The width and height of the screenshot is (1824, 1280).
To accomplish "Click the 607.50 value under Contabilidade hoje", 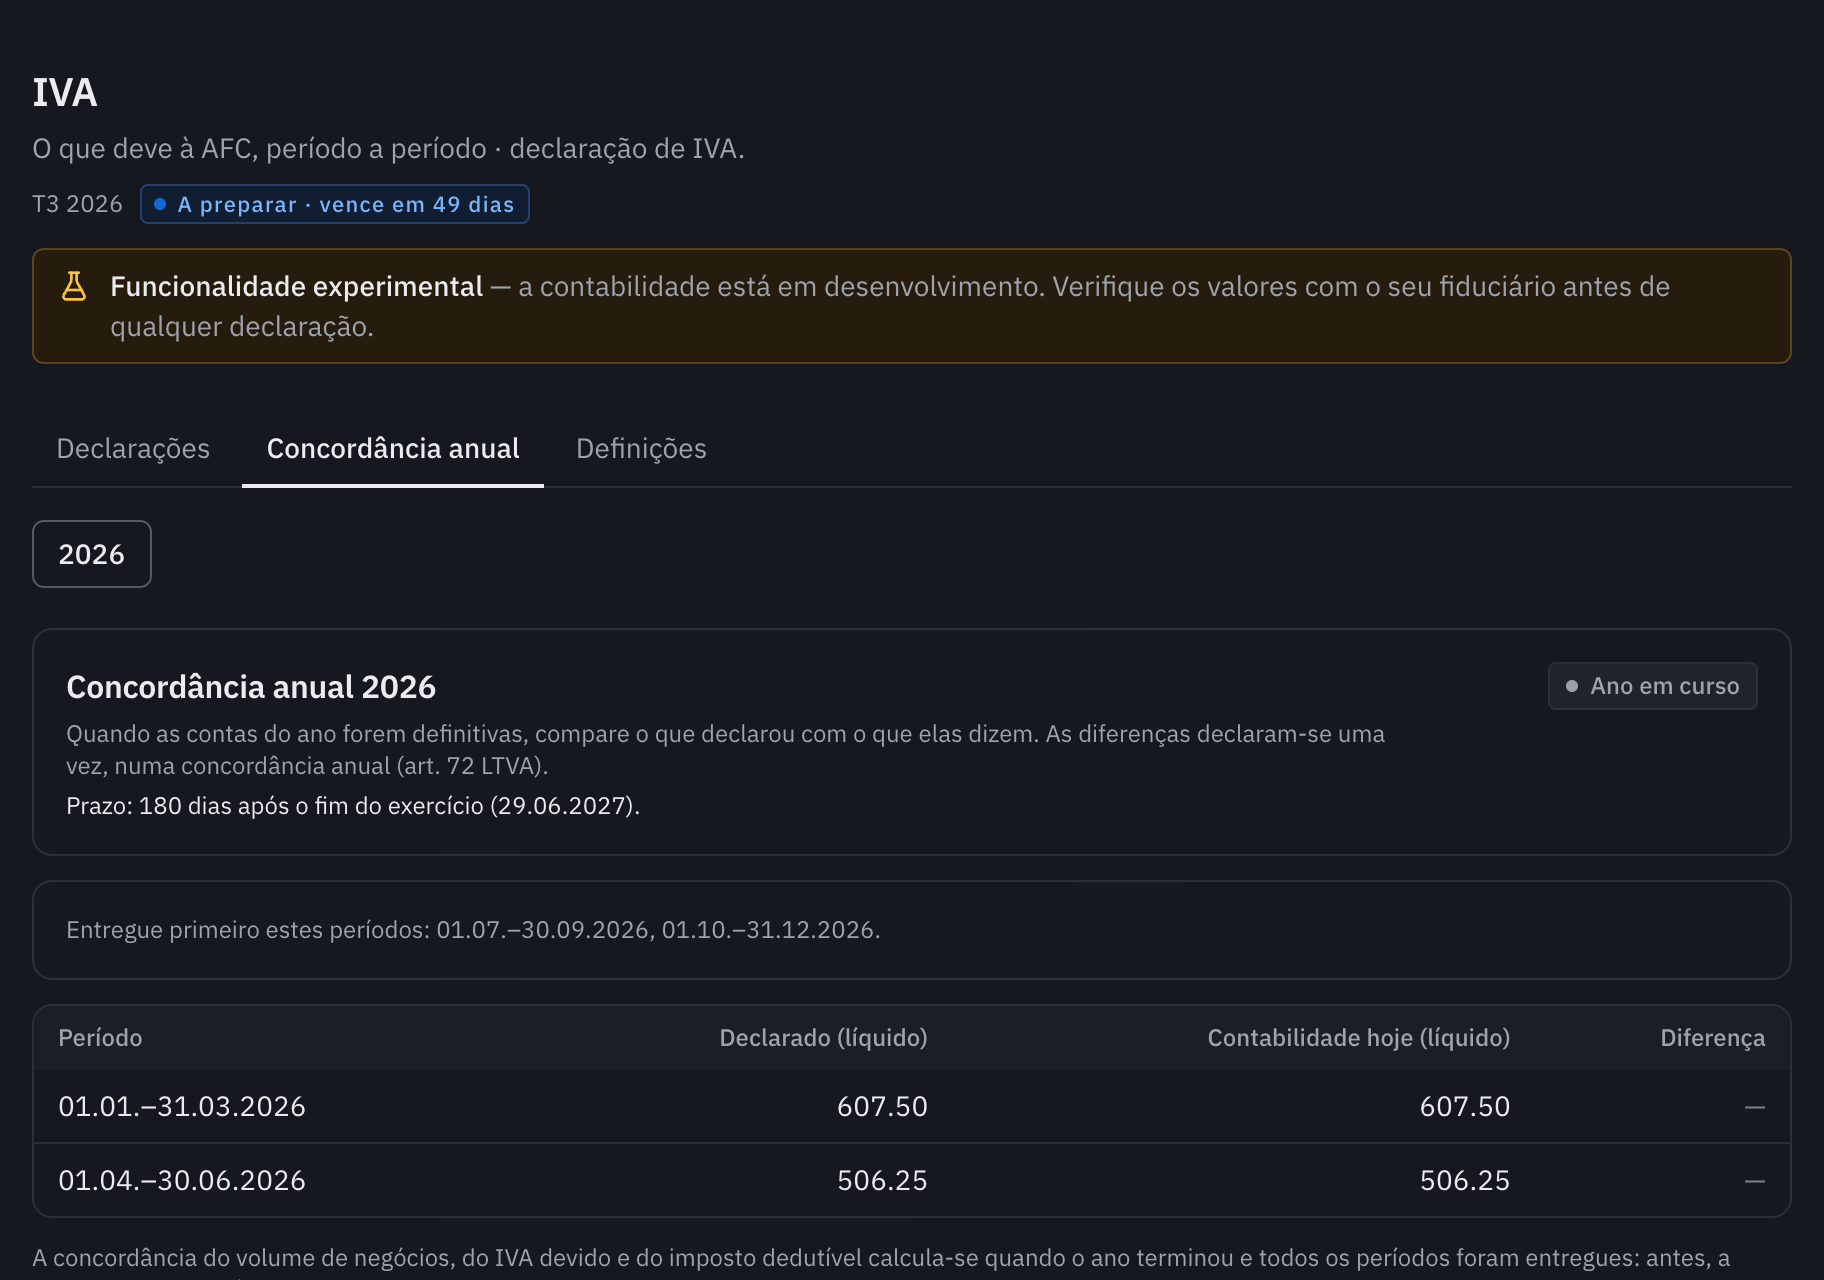I will 1465,1106.
